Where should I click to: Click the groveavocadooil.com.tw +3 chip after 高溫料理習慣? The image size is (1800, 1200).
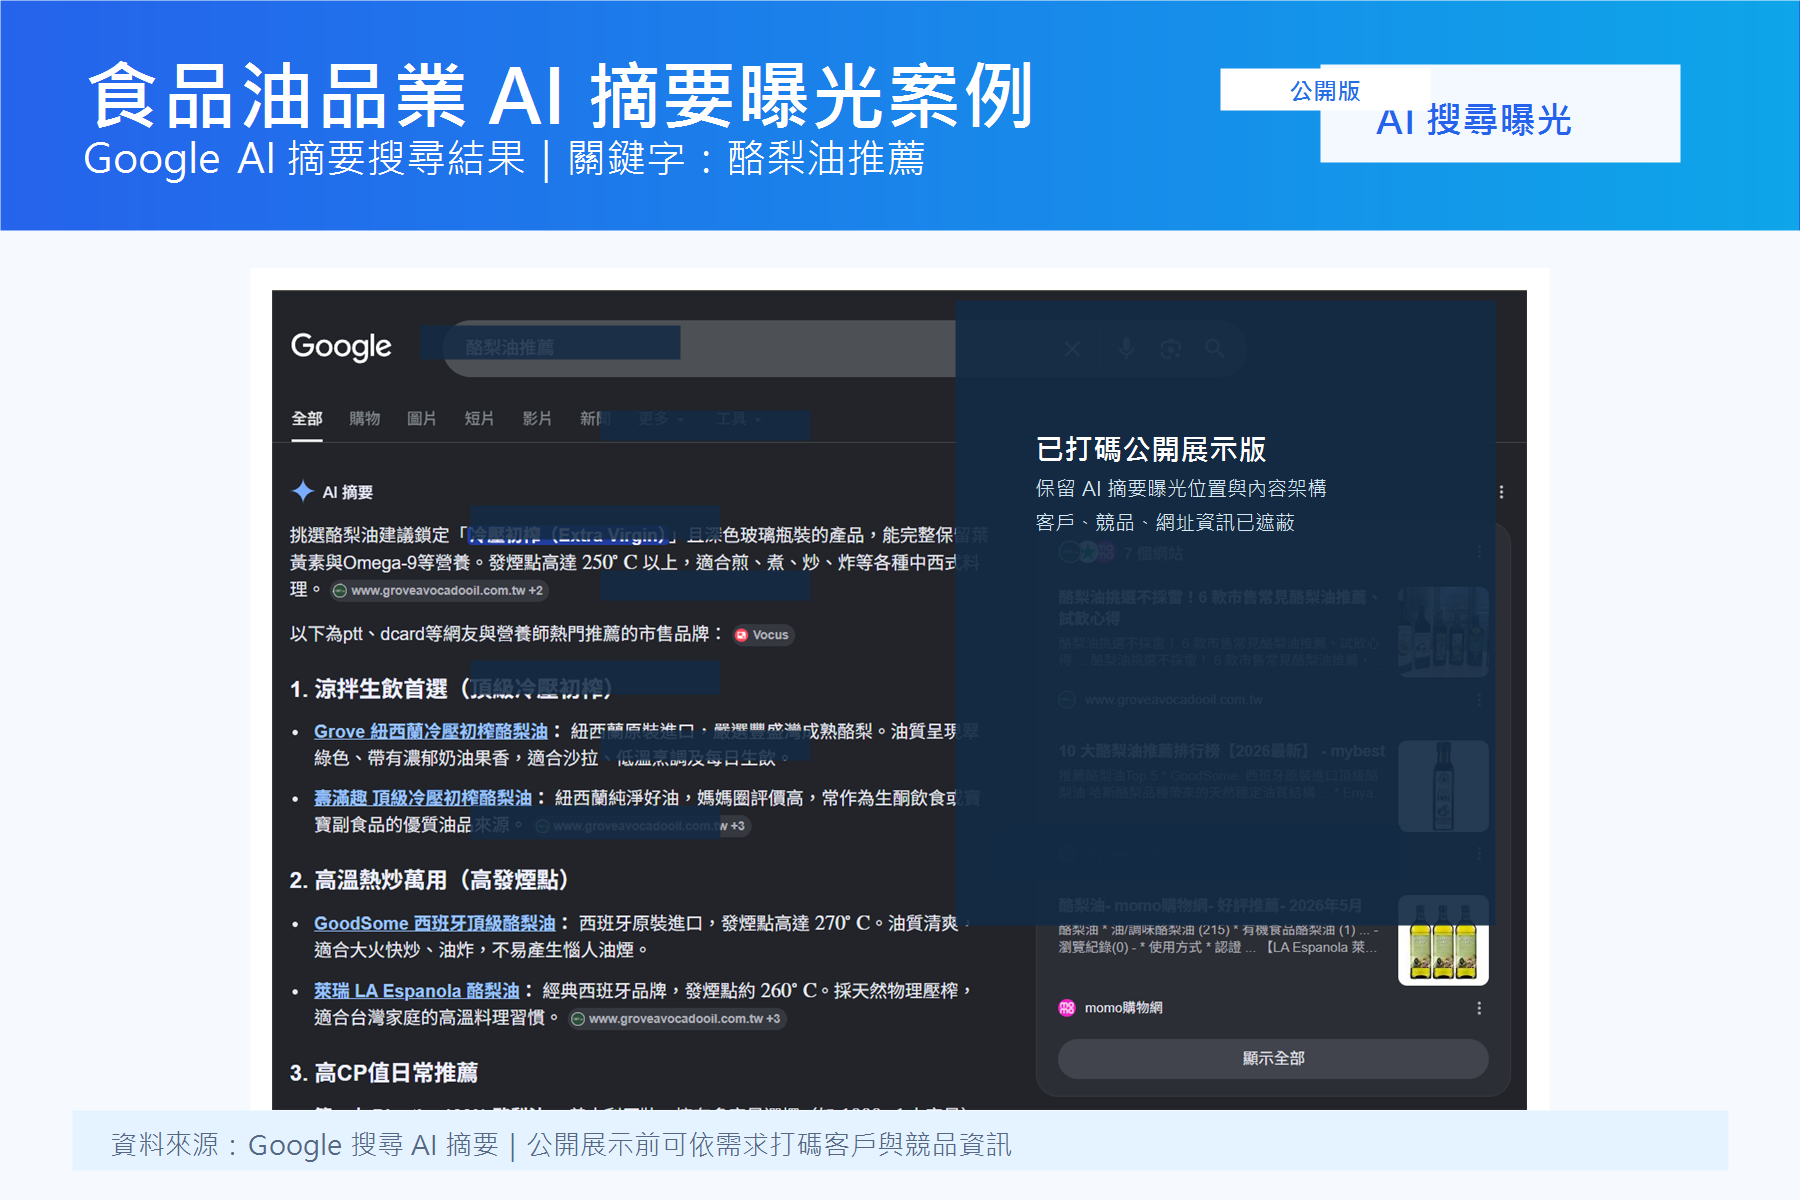point(677,1019)
